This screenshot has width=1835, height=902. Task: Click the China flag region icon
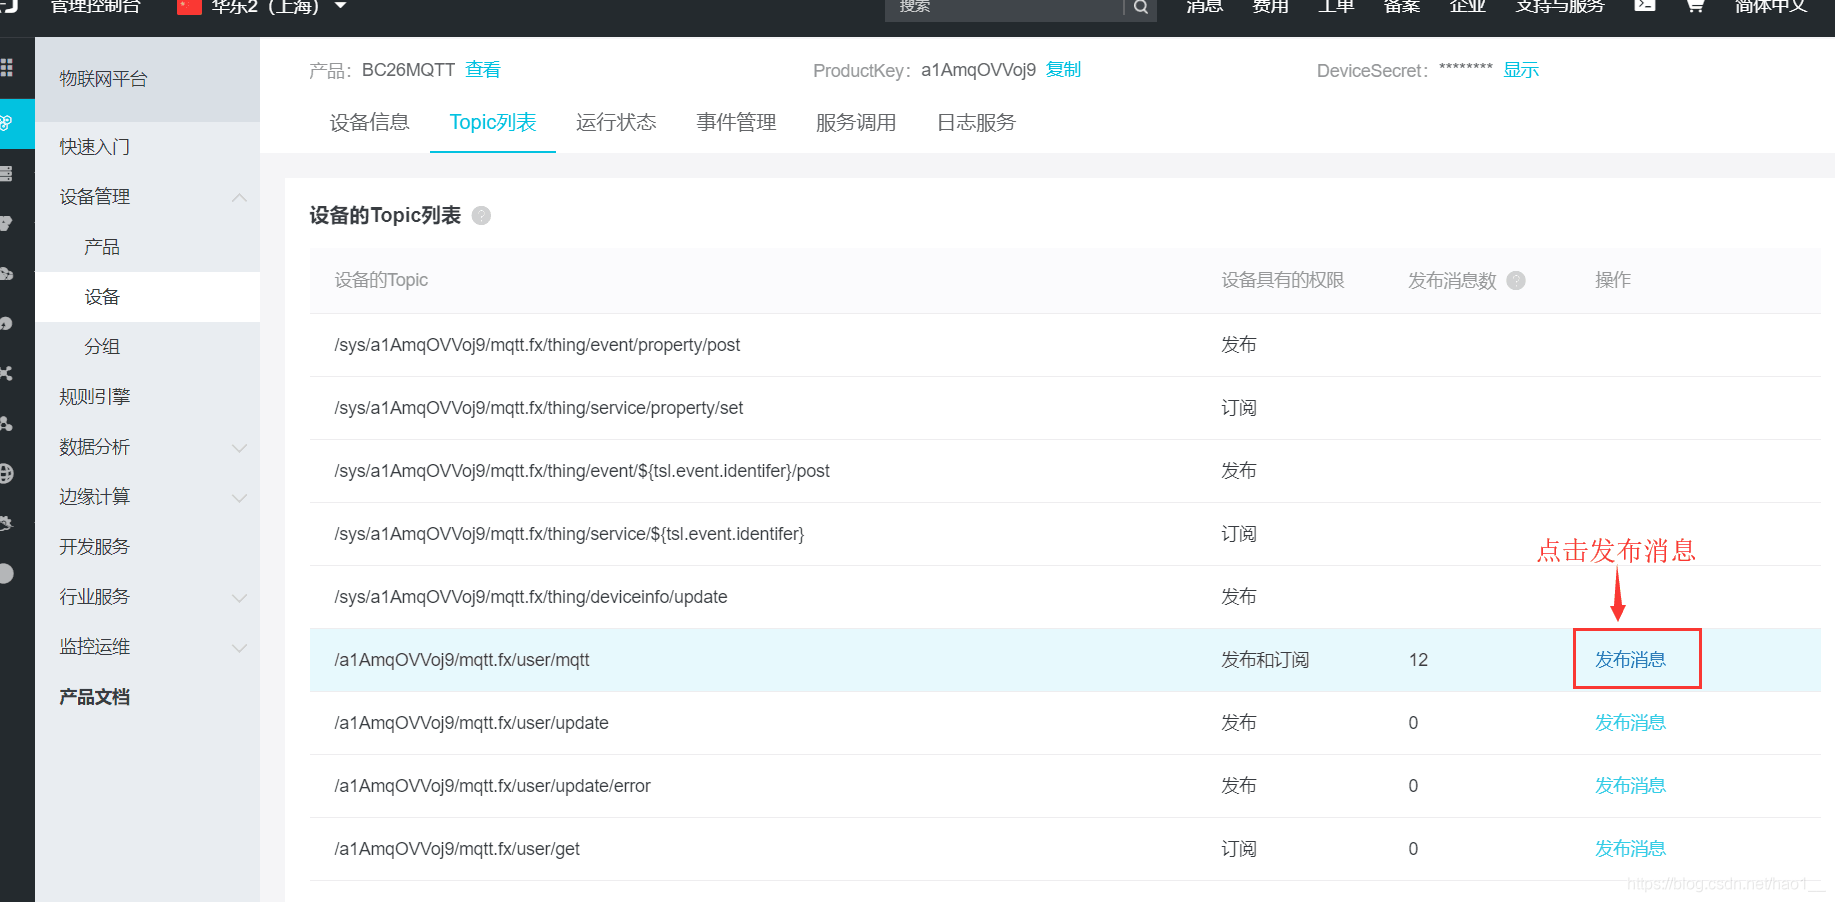click(189, 6)
